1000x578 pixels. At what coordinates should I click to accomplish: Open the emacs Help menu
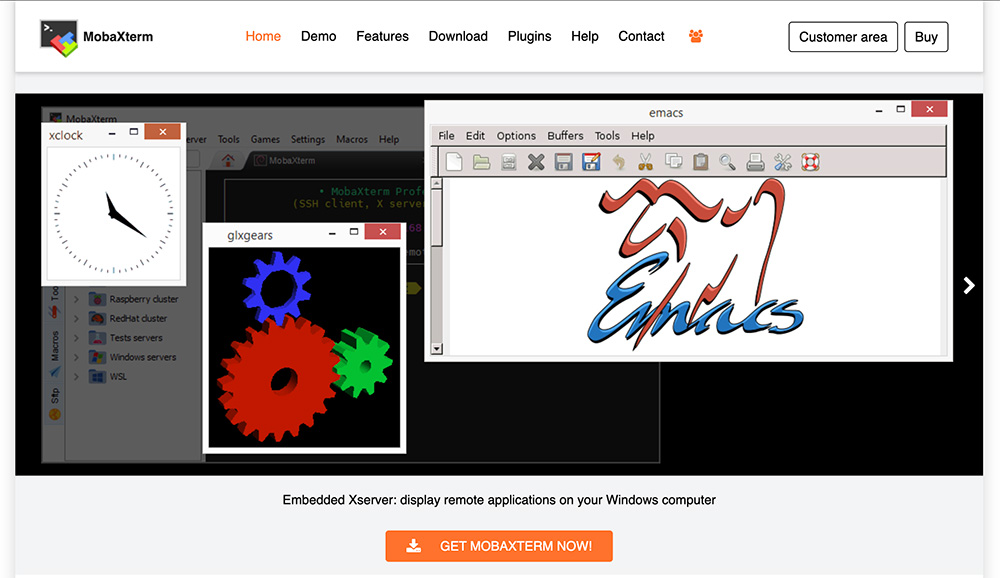[x=643, y=135]
